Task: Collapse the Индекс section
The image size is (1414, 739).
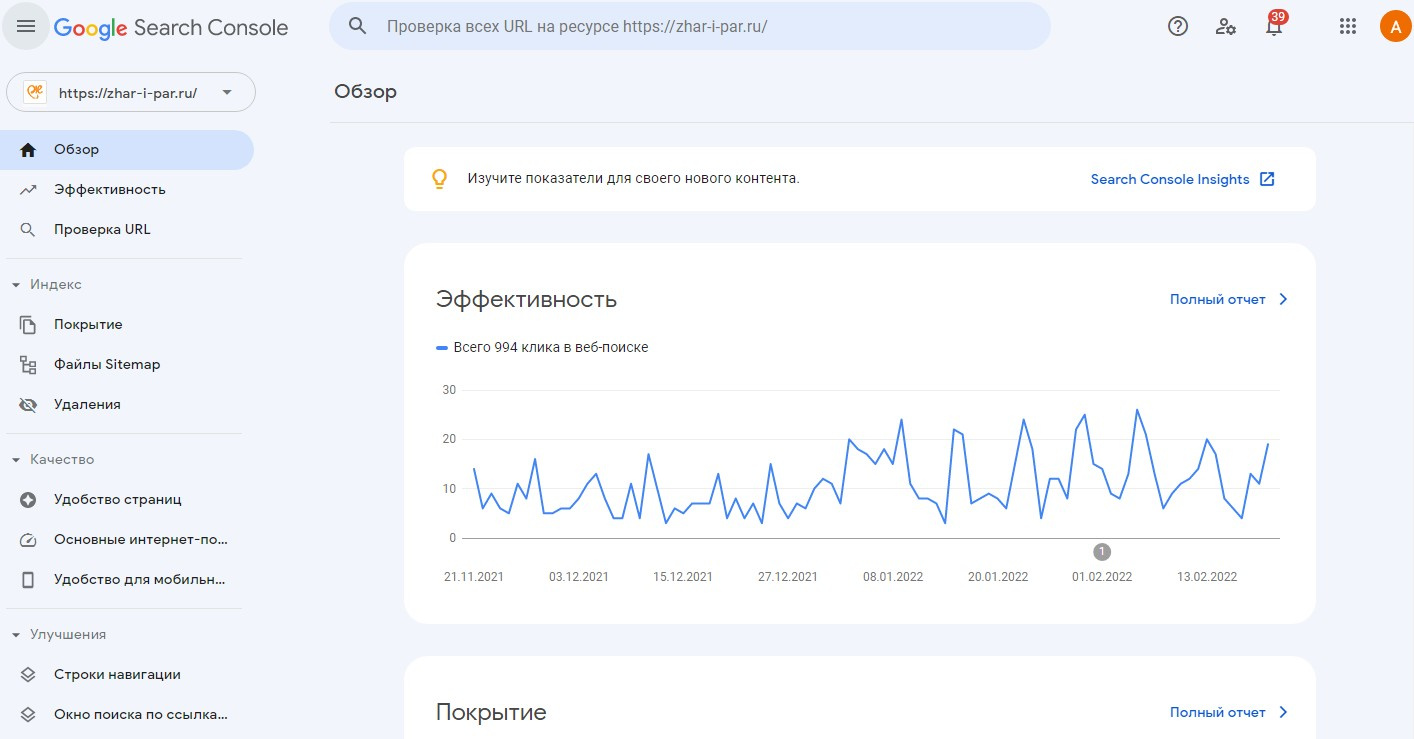Action: [16, 285]
